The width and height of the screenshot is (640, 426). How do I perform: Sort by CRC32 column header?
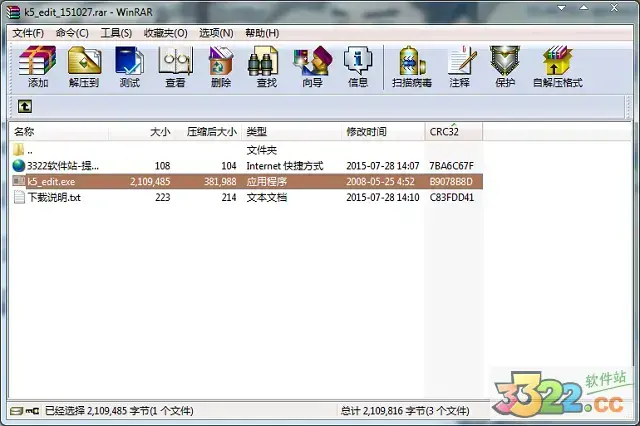point(454,132)
